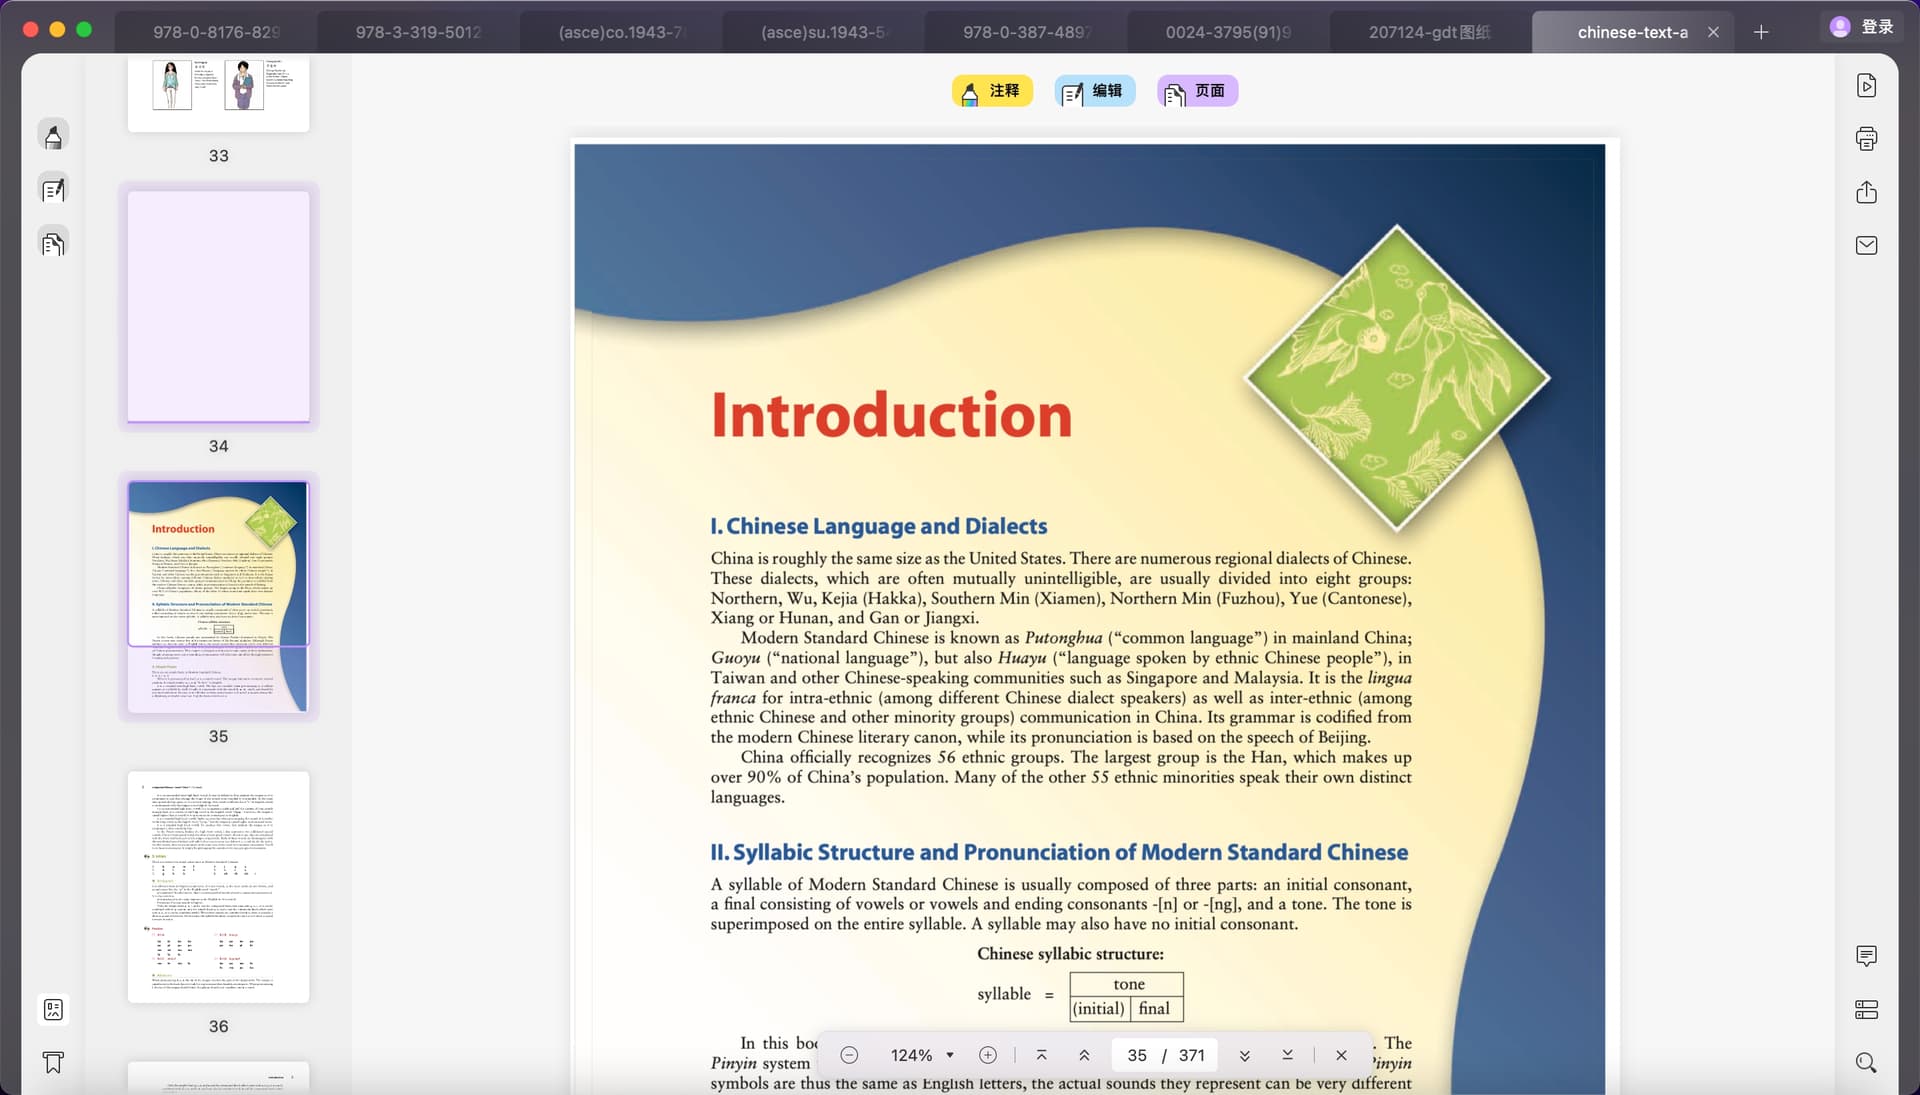Jump to last page arrow
The height and width of the screenshot is (1095, 1920).
(1287, 1056)
